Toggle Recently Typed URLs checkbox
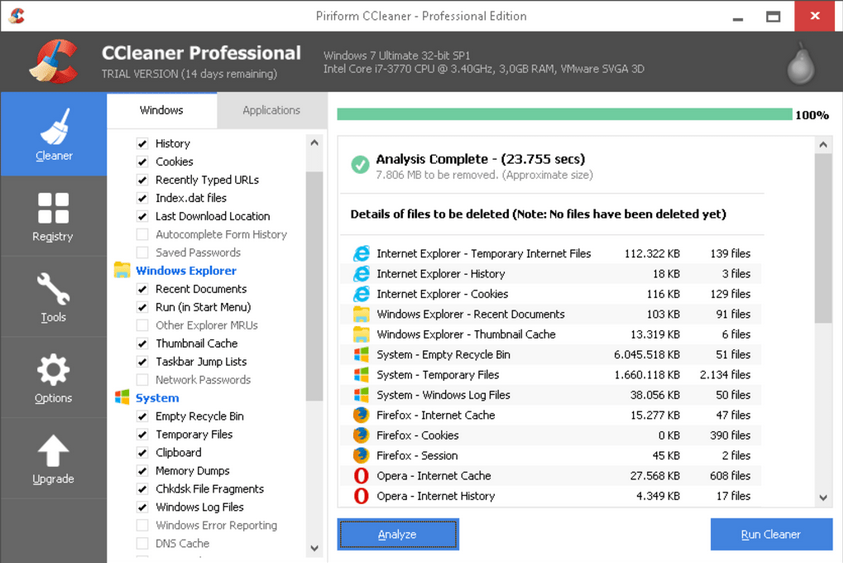This screenshot has width=843, height=563. (x=142, y=180)
